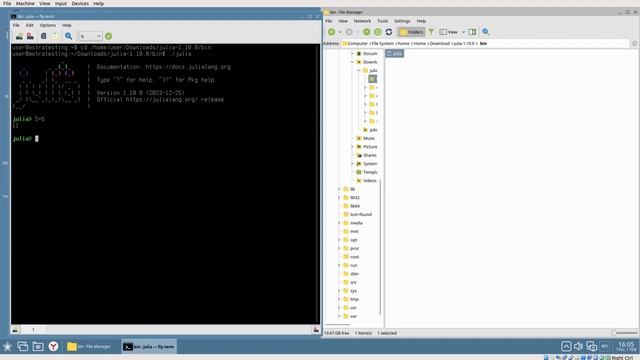Open the Network menu
The image size is (640, 360).
362,21
